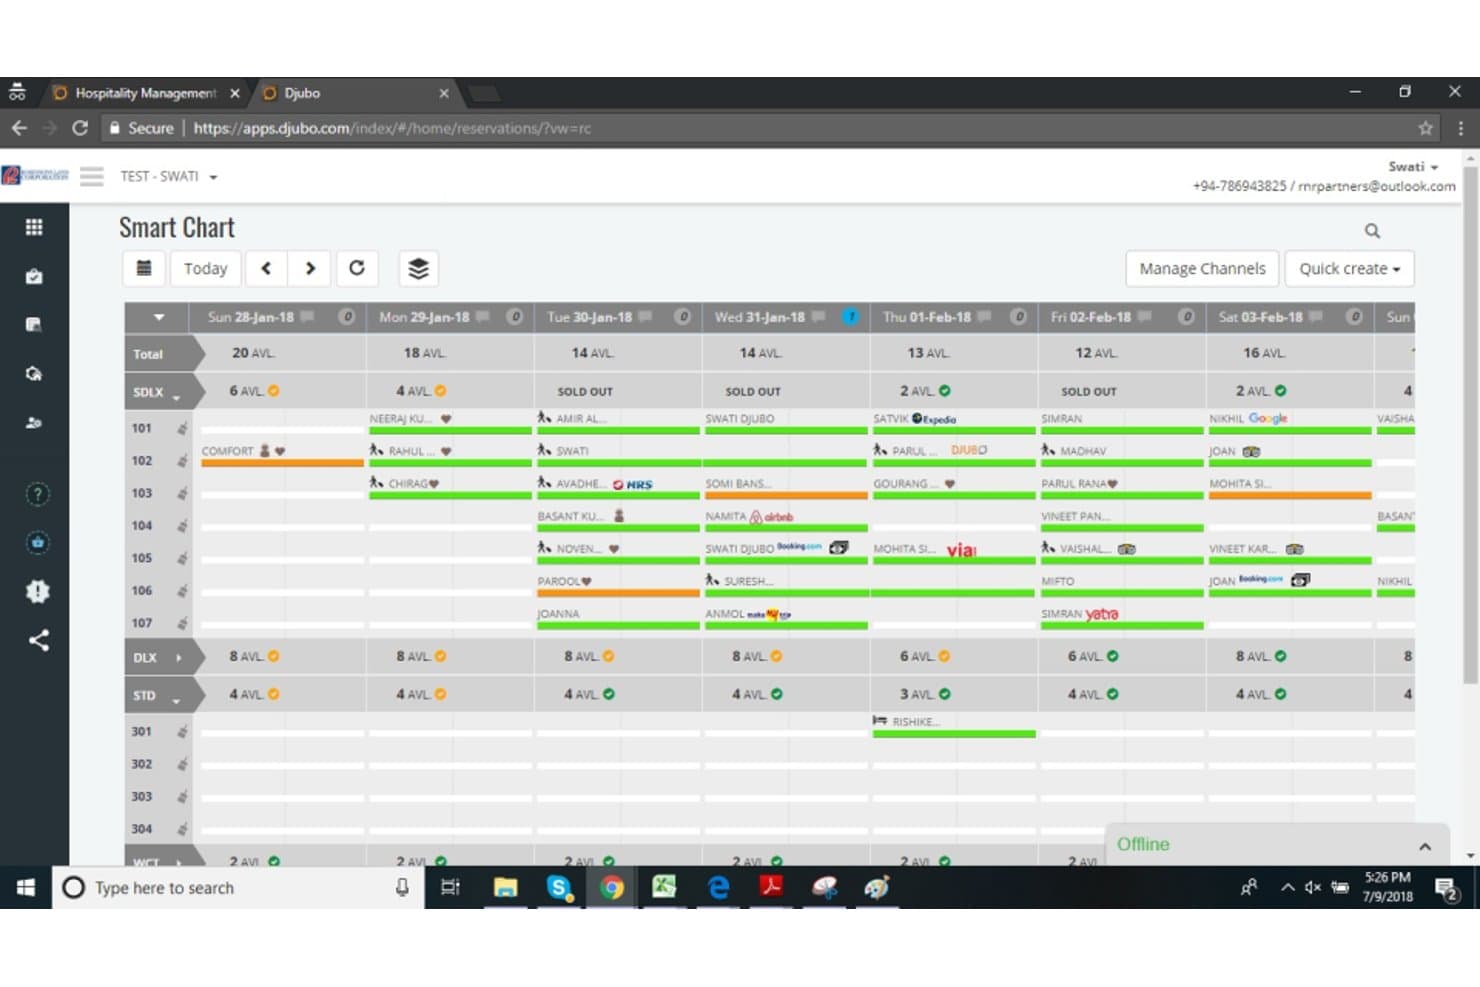Go to the next week with the right arrow

(310, 268)
